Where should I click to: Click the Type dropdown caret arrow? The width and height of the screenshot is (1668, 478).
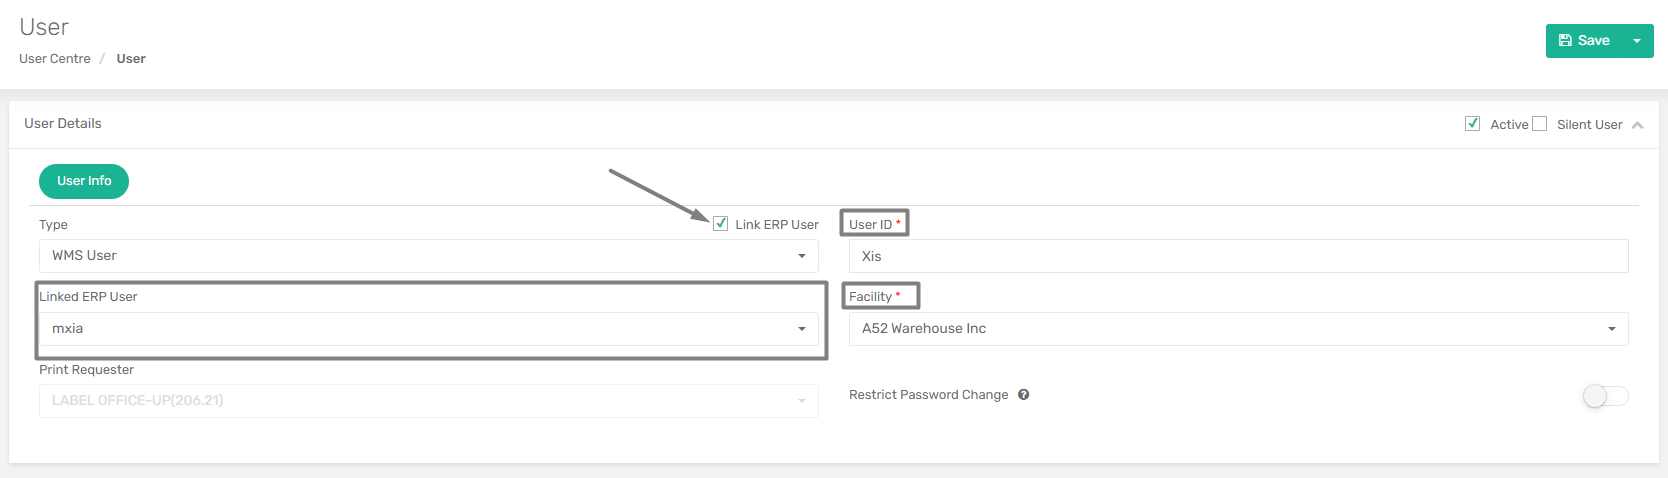(x=801, y=256)
